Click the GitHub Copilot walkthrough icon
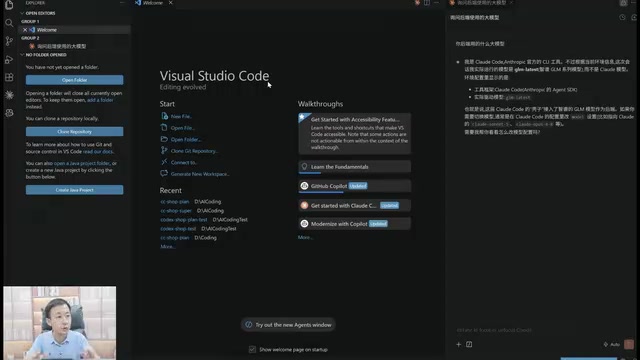Screen dimensions: 640x360 tap(304, 186)
